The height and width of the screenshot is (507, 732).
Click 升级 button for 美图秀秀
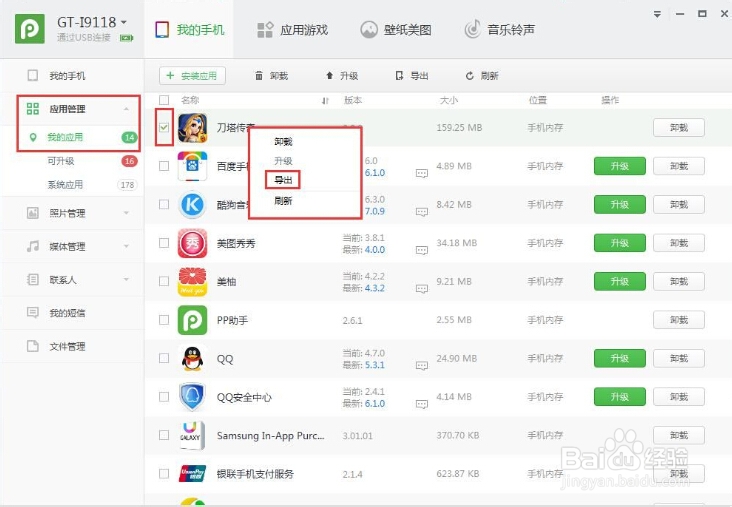tap(619, 243)
